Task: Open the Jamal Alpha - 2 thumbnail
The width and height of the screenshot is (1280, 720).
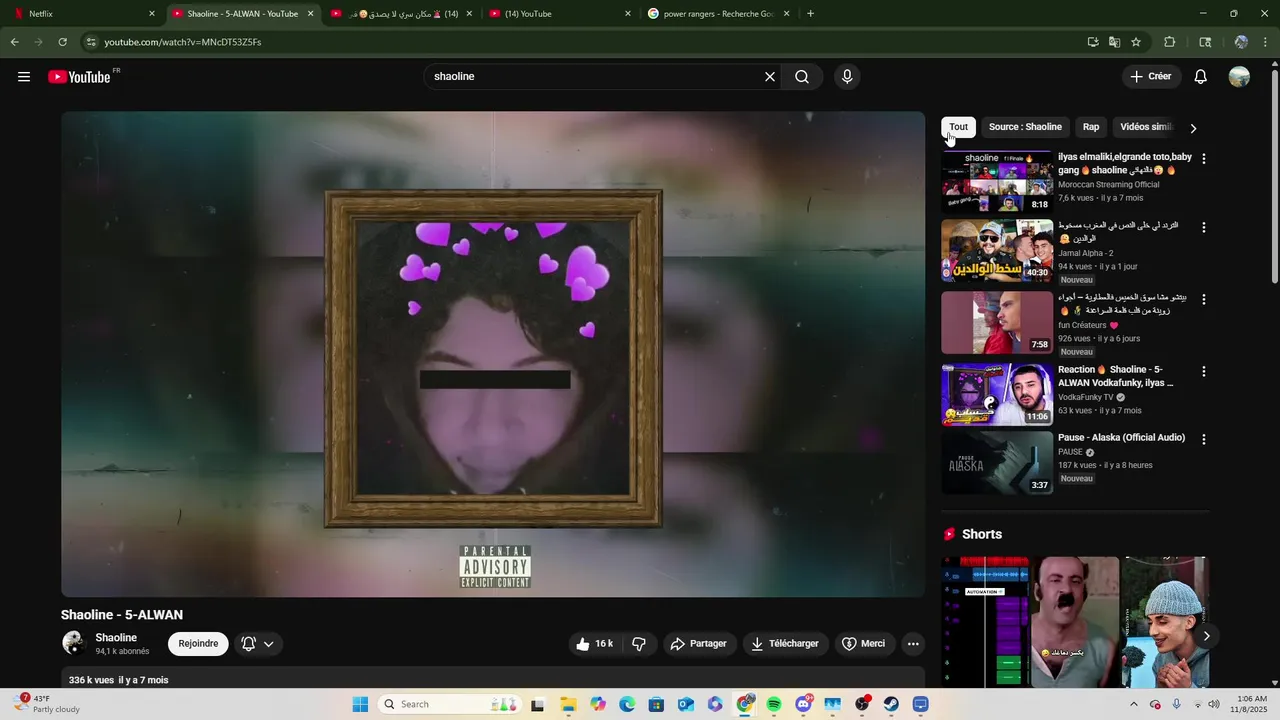Action: click(997, 251)
